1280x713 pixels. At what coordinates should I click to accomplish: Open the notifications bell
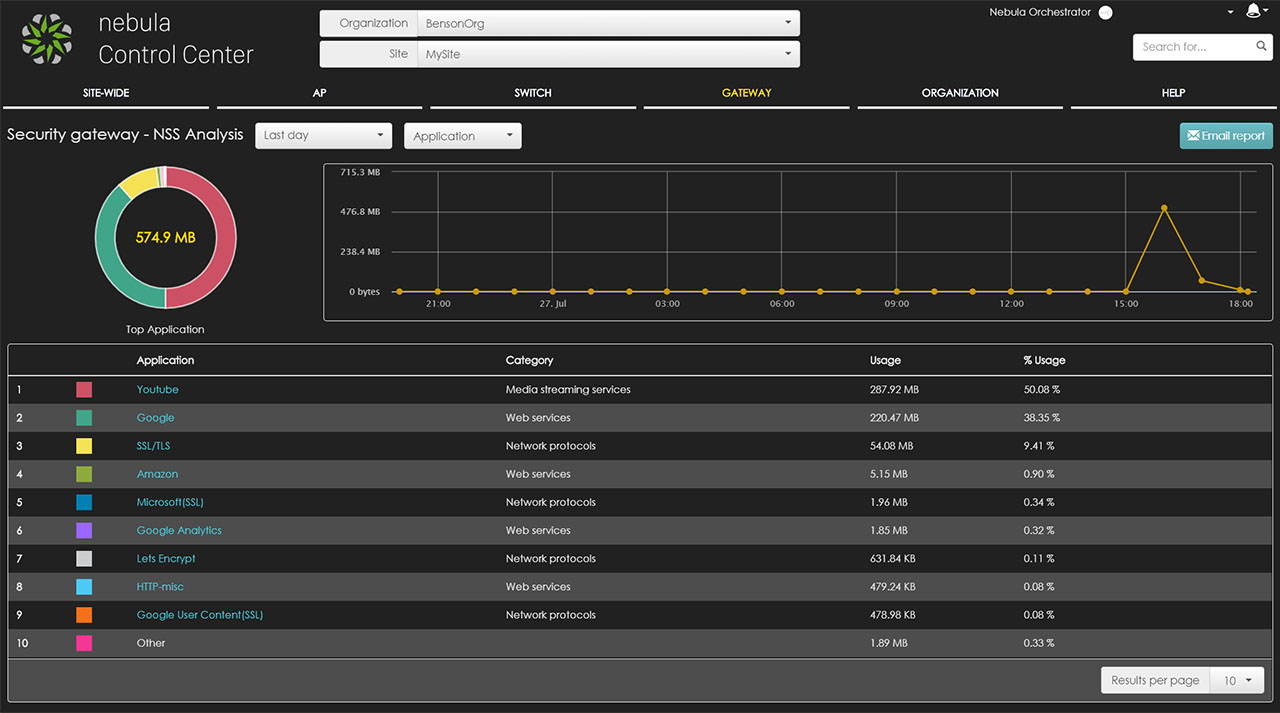point(1254,11)
